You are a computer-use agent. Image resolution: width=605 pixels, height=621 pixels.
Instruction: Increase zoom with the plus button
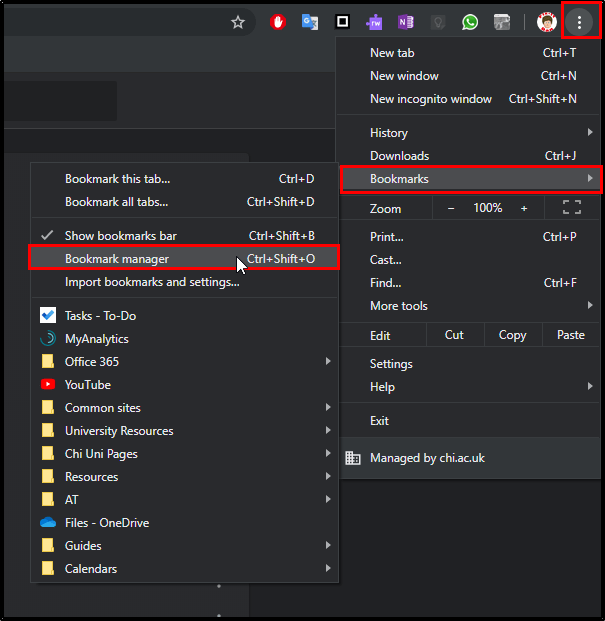[x=524, y=208]
